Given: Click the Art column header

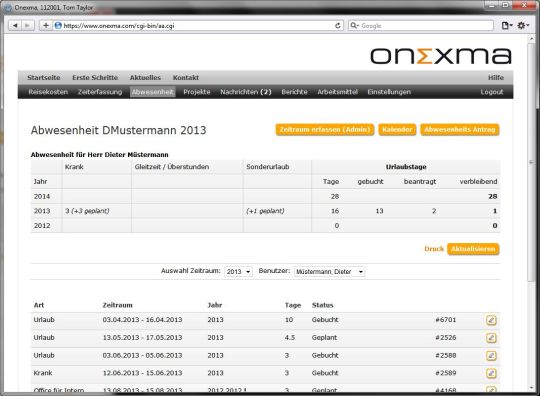Looking at the screenshot, I should pos(39,305).
